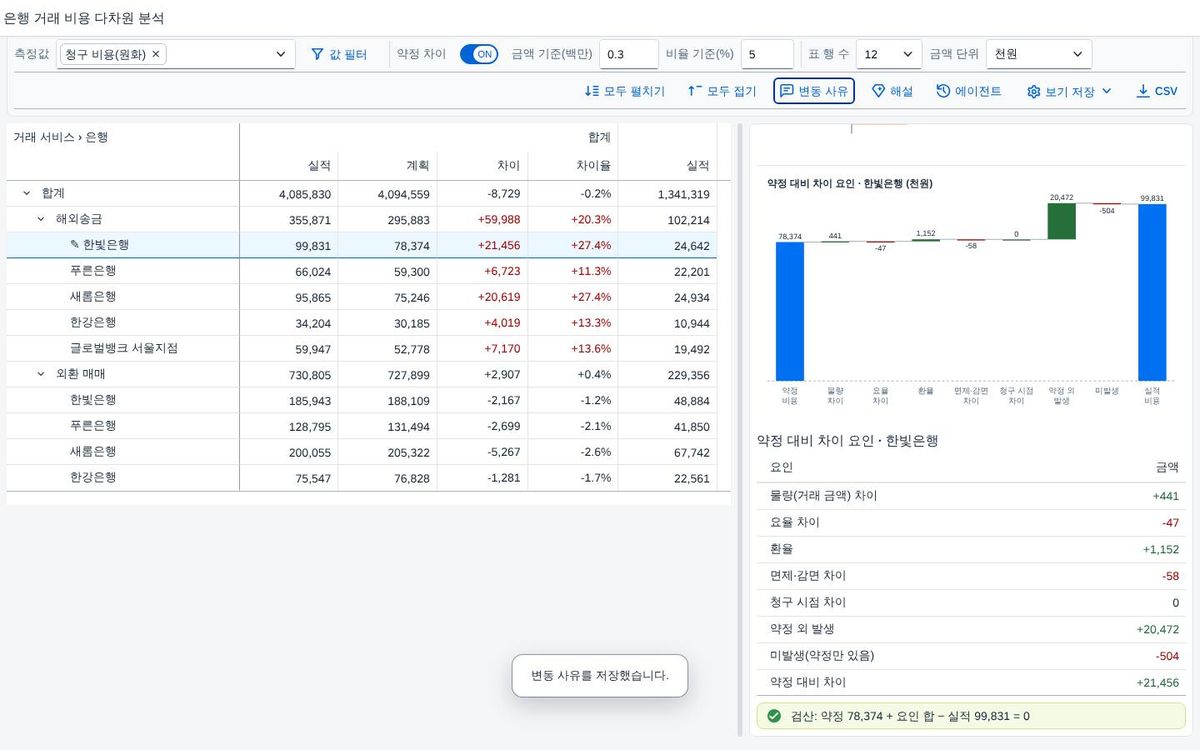Click the 환율 factor row

point(972,549)
